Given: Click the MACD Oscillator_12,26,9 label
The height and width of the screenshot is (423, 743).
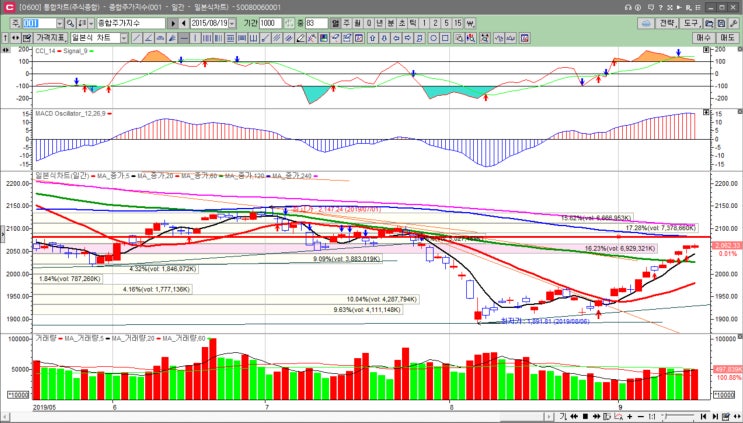Looking at the screenshot, I should click(x=71, y=114).
